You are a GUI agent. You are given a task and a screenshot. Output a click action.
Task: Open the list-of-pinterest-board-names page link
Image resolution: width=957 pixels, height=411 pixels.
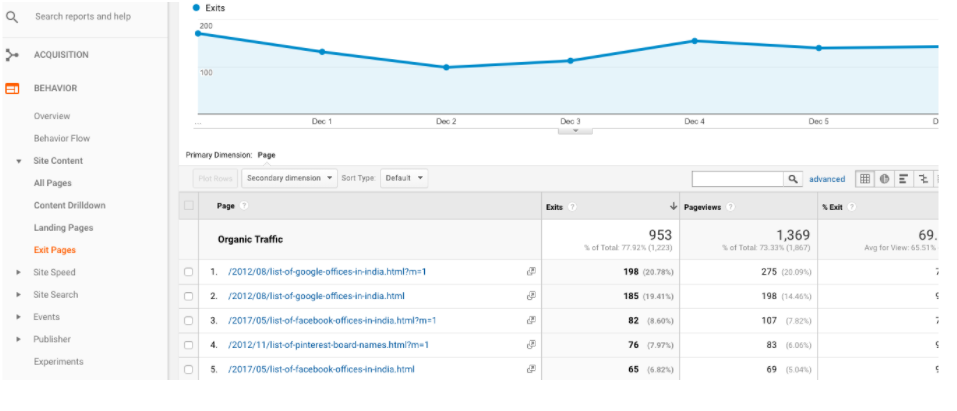click(328, 345)
